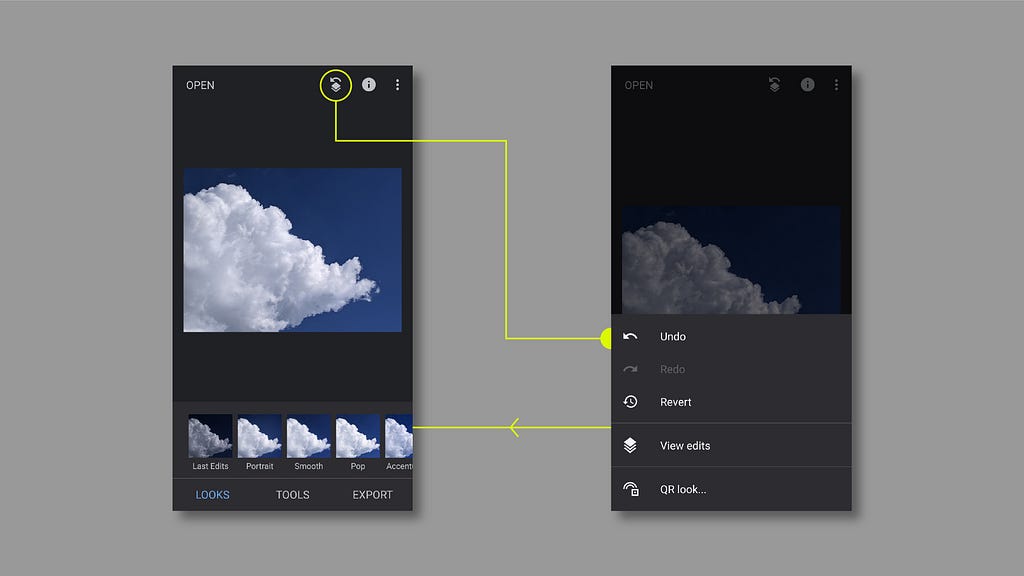
Task: Choose QR look... in the menu
Action: click(x=731, y=489)
